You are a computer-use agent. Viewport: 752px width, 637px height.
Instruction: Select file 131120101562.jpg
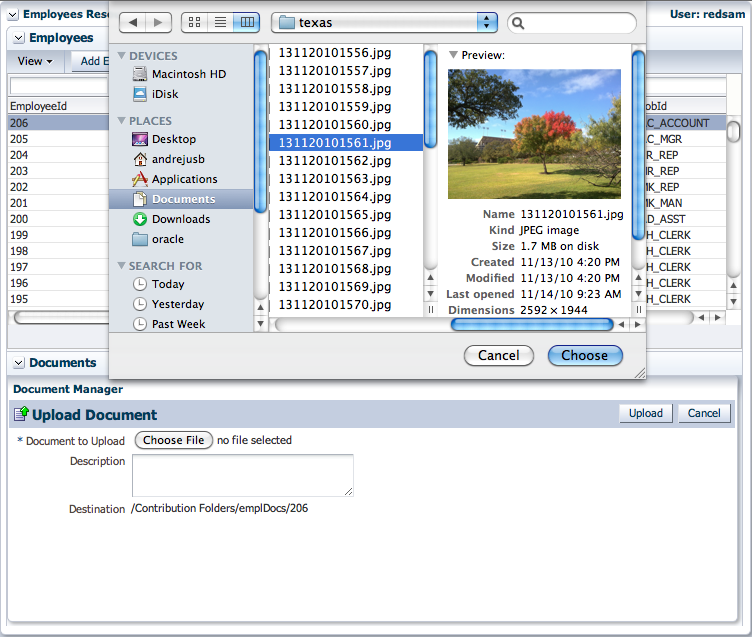coord(346,161)
